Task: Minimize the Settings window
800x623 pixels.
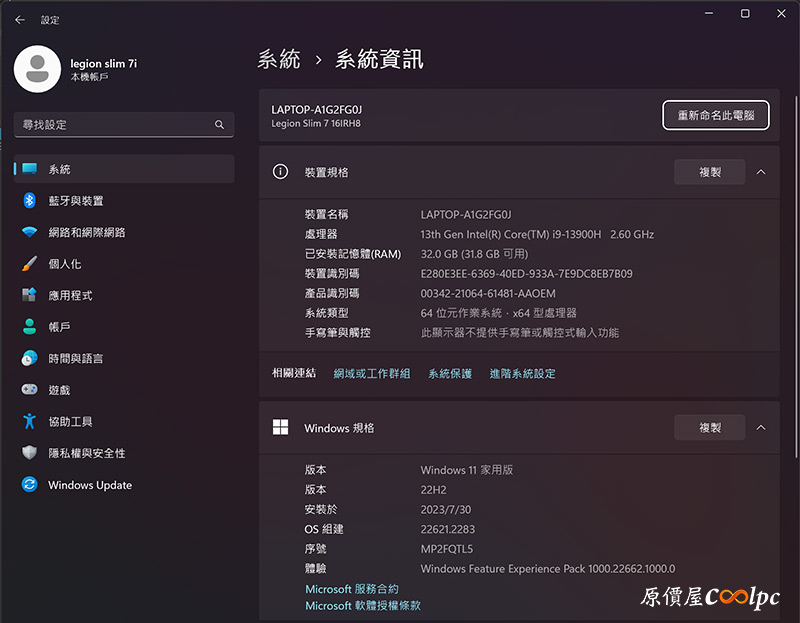Action: click(709, 13)
